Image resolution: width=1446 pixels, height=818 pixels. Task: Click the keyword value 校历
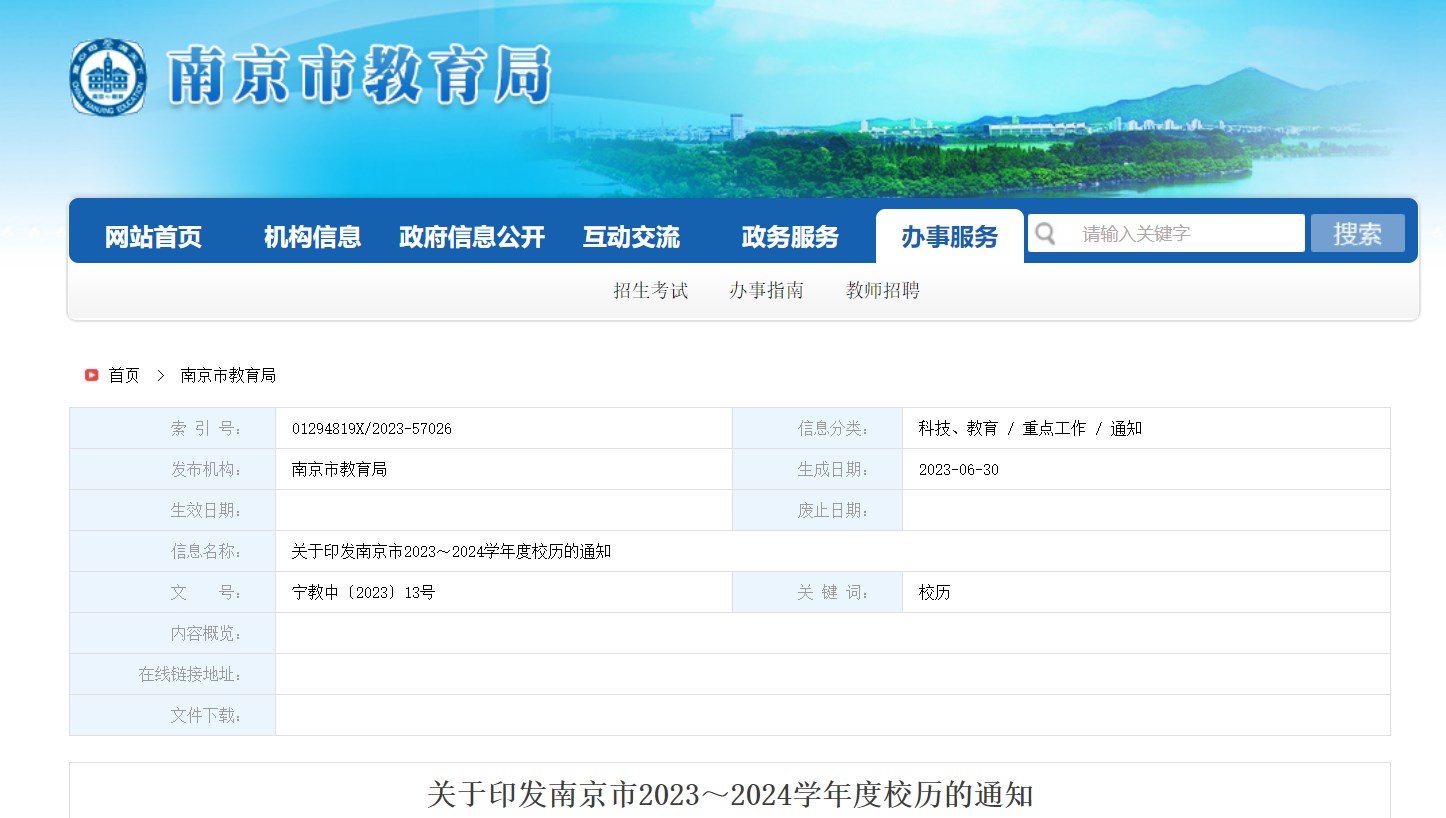pos(934,593)
